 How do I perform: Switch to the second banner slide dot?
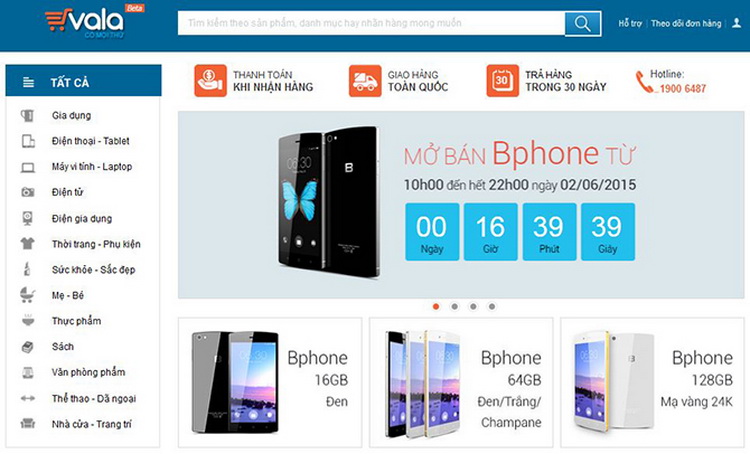454,307
